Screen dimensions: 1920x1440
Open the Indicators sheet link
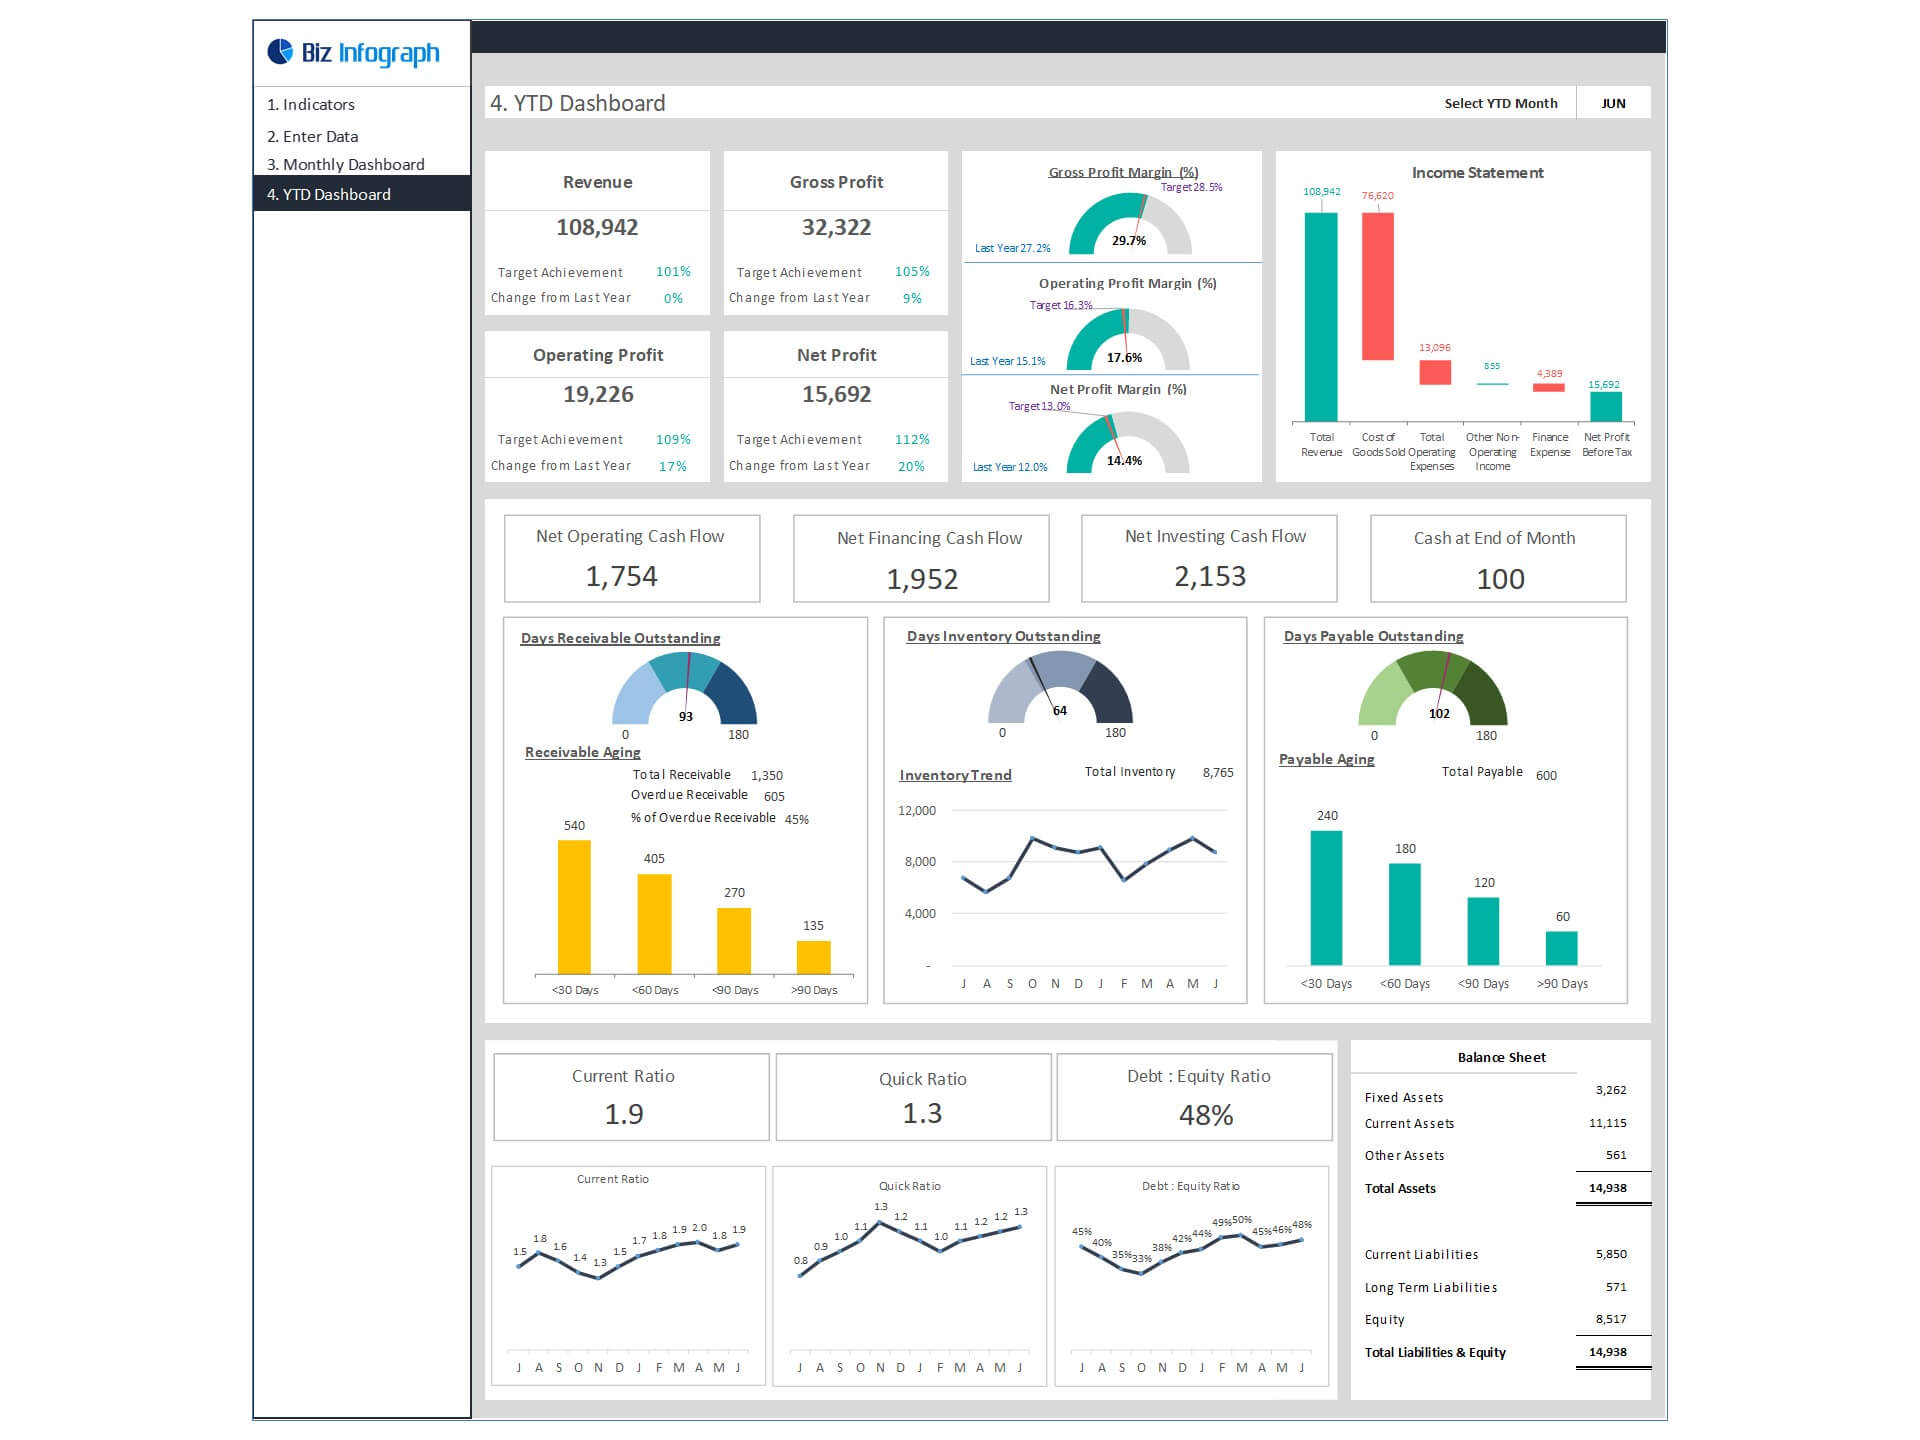pyautogui.click(x=311, y=104)
